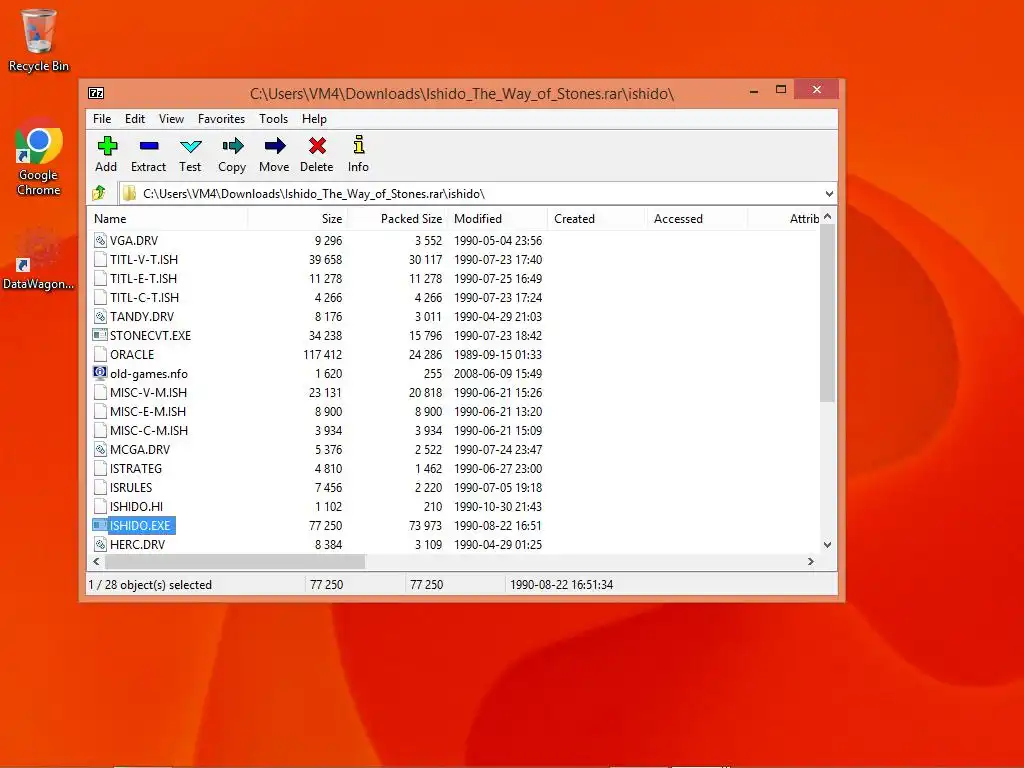The height and width of the screenshot is (768, 1024).
Task: Sort by Packed Size column header
Action: coord(397,219)
